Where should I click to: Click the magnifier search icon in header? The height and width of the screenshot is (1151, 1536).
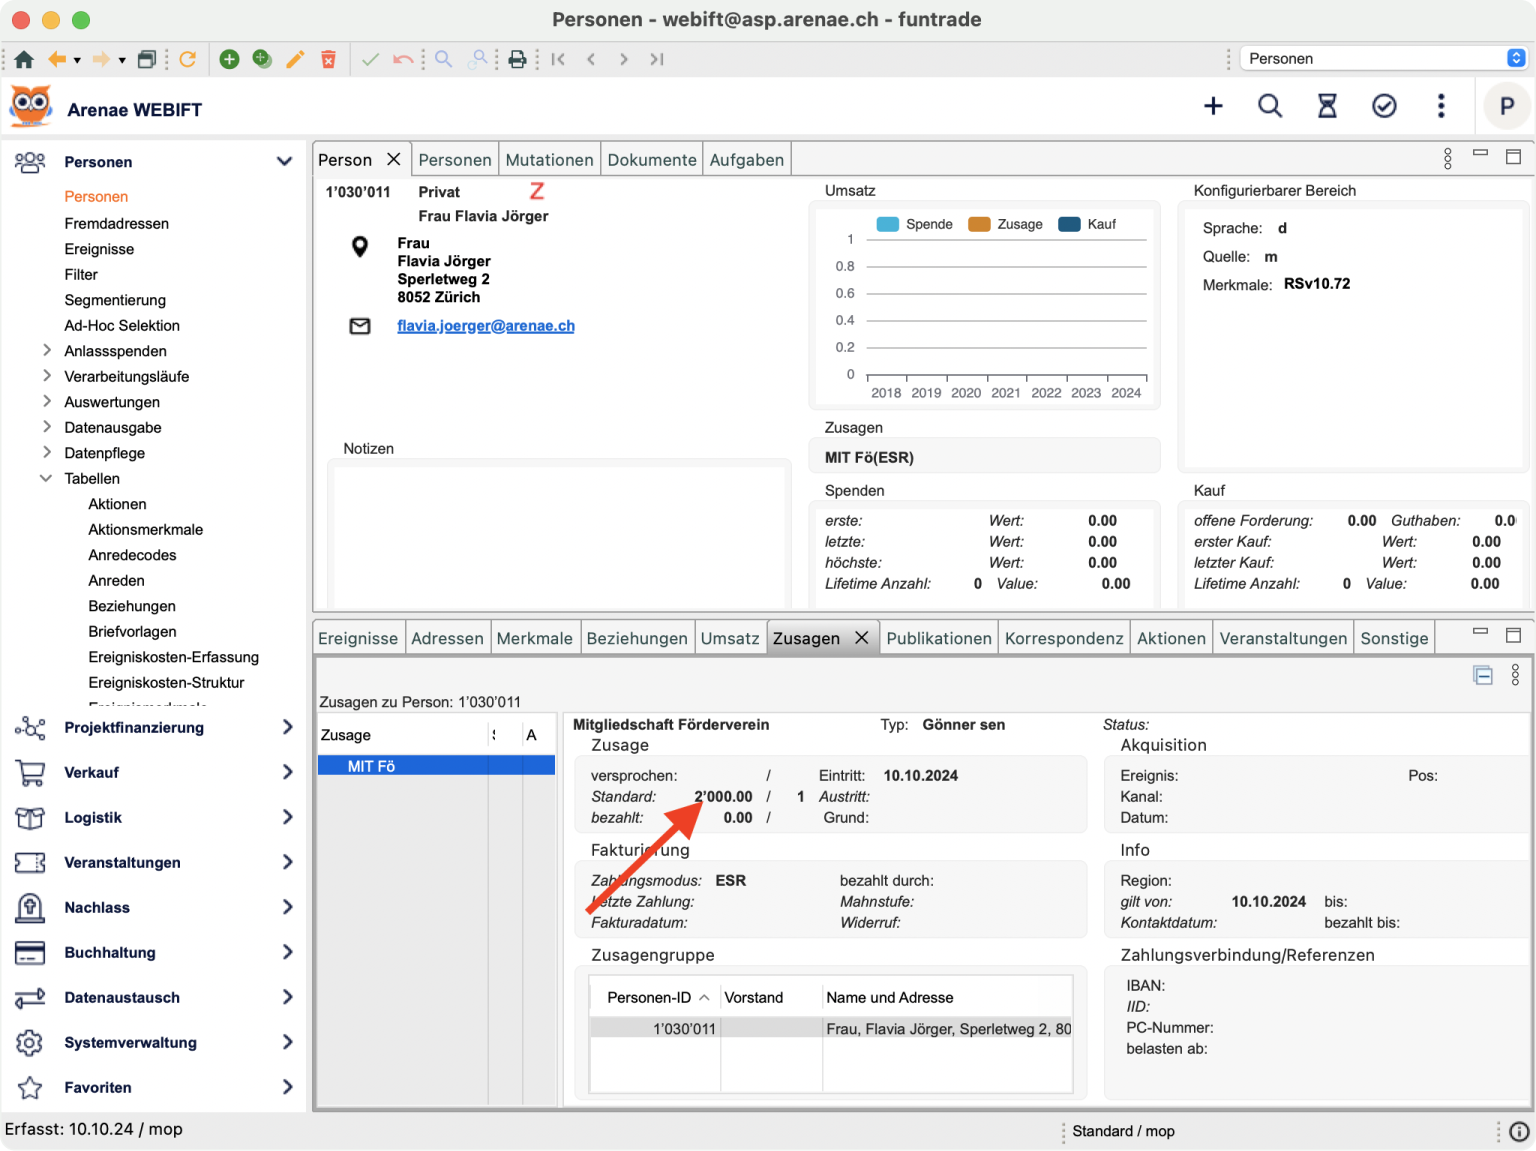(1270, 106)
